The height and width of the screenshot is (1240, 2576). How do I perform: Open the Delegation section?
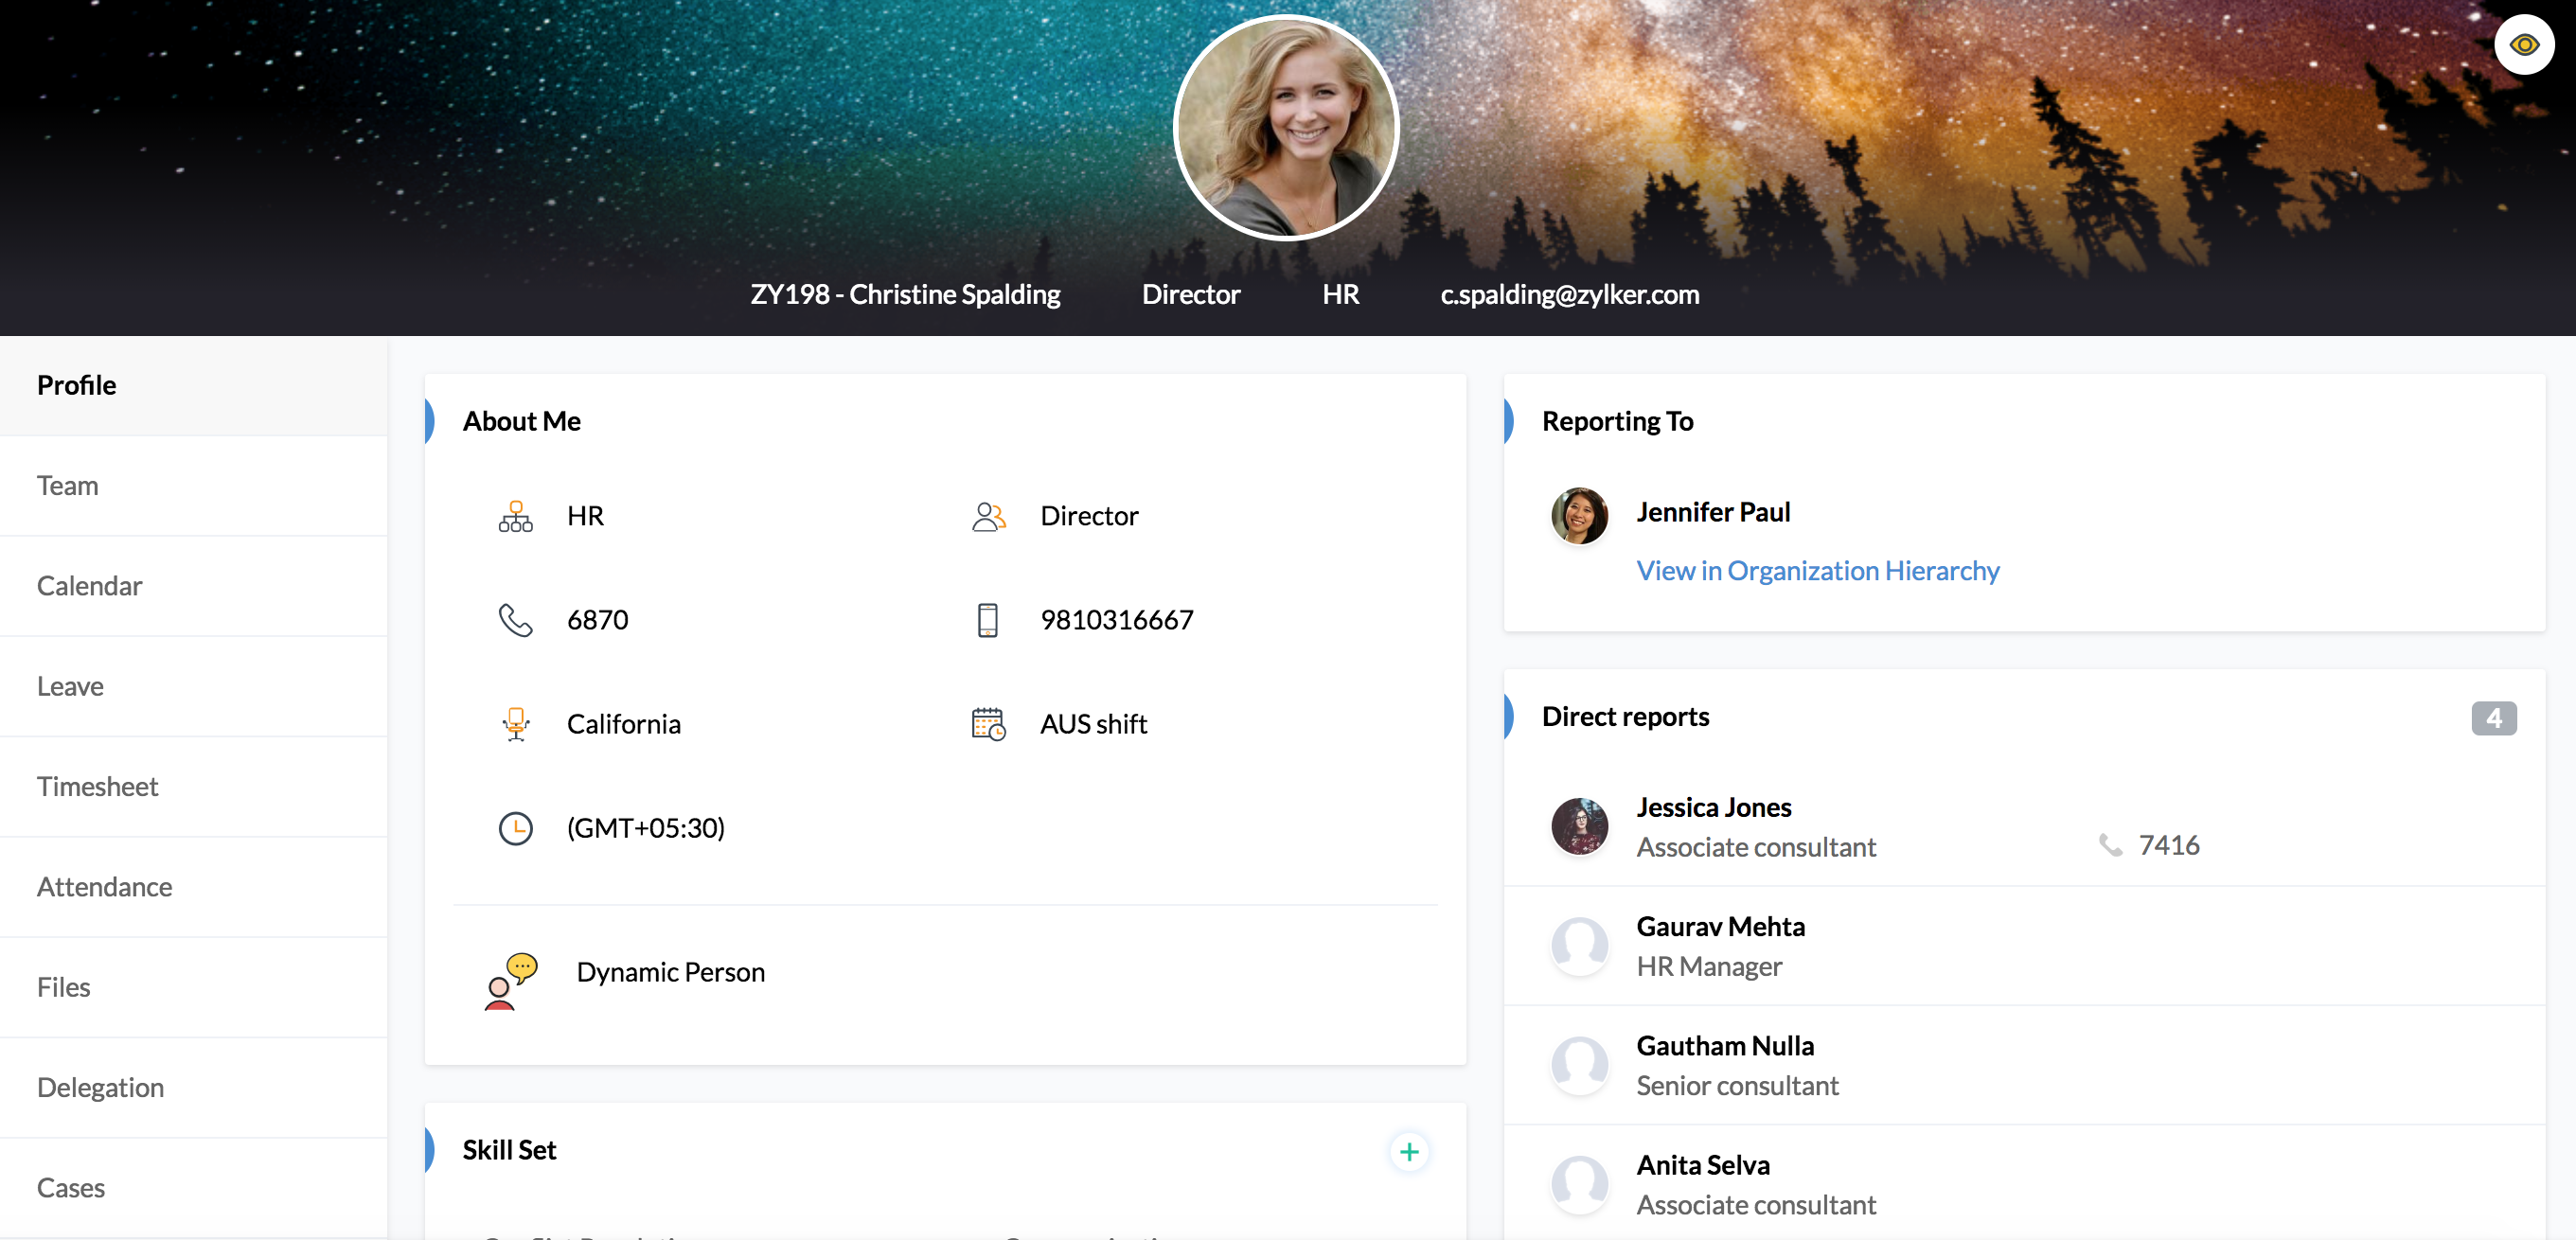pyautogui.click(x=100, y=1087)
